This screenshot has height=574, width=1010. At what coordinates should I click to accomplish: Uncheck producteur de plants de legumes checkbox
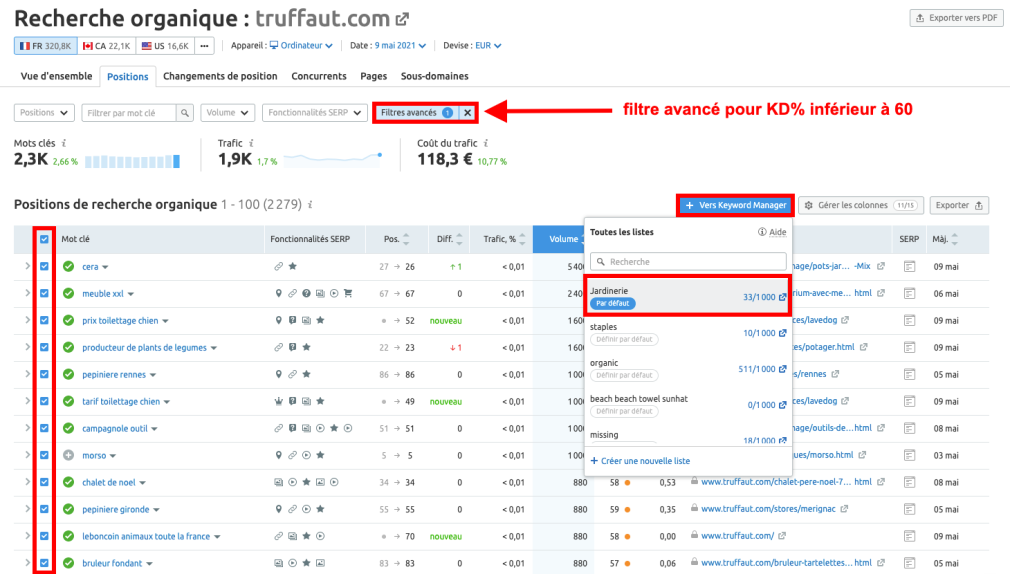tap(44, 347)
